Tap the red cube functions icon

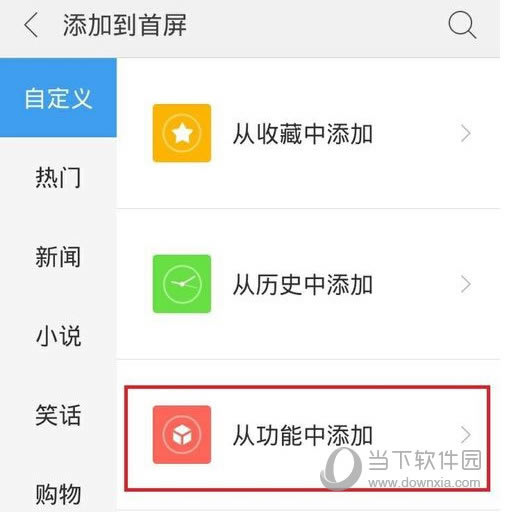tap(182, 435)
